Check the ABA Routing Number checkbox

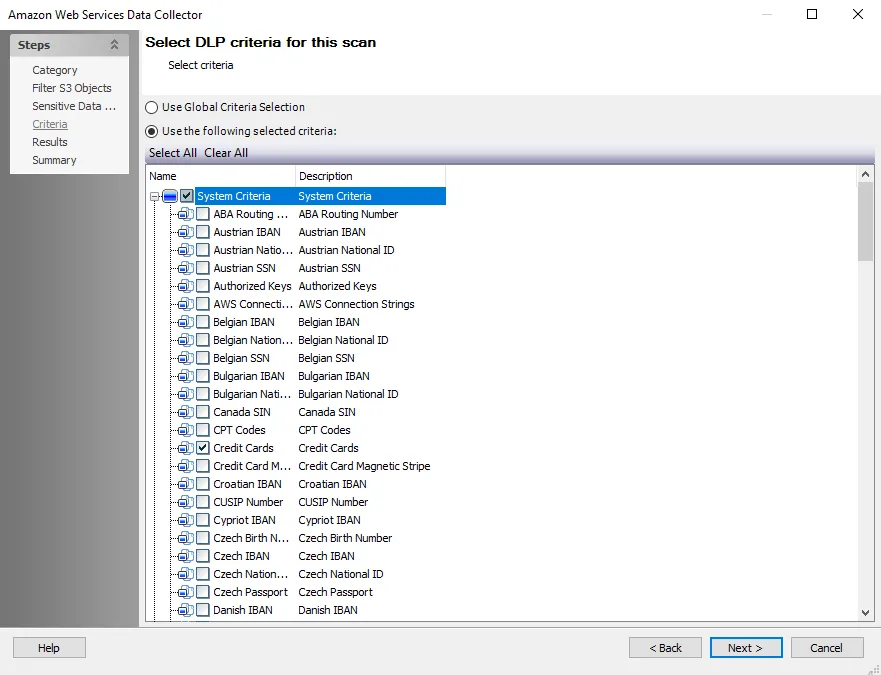pyautogui.click(x=203, y=214)
